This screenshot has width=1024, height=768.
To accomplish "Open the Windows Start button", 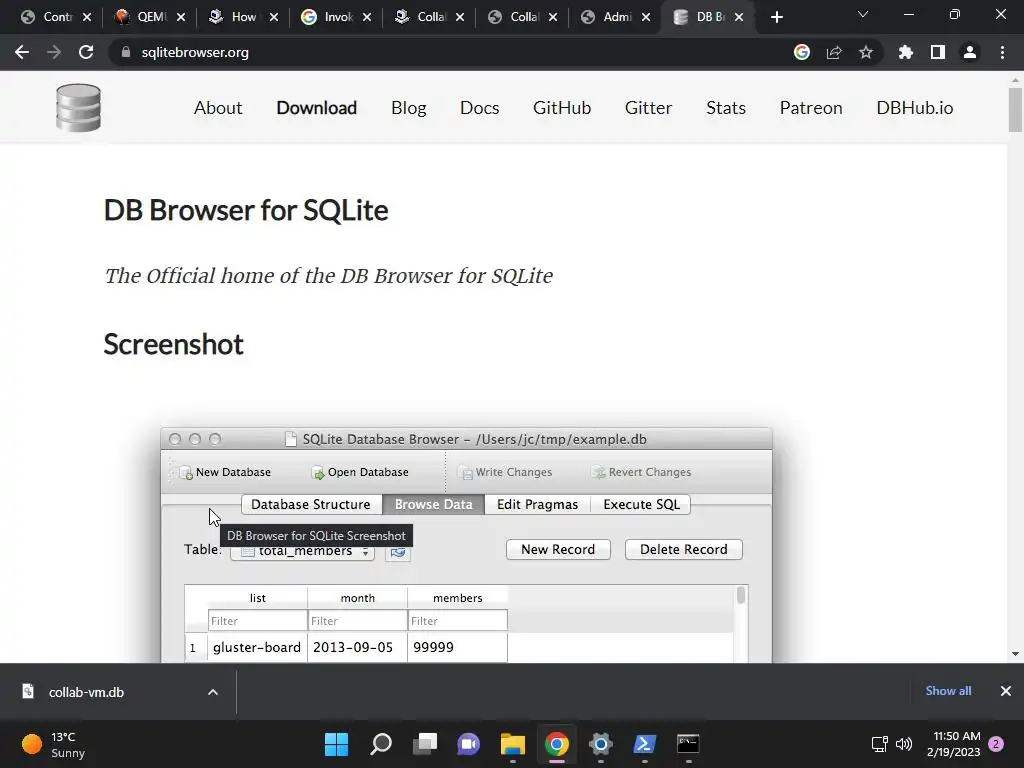I will (336, 744).
